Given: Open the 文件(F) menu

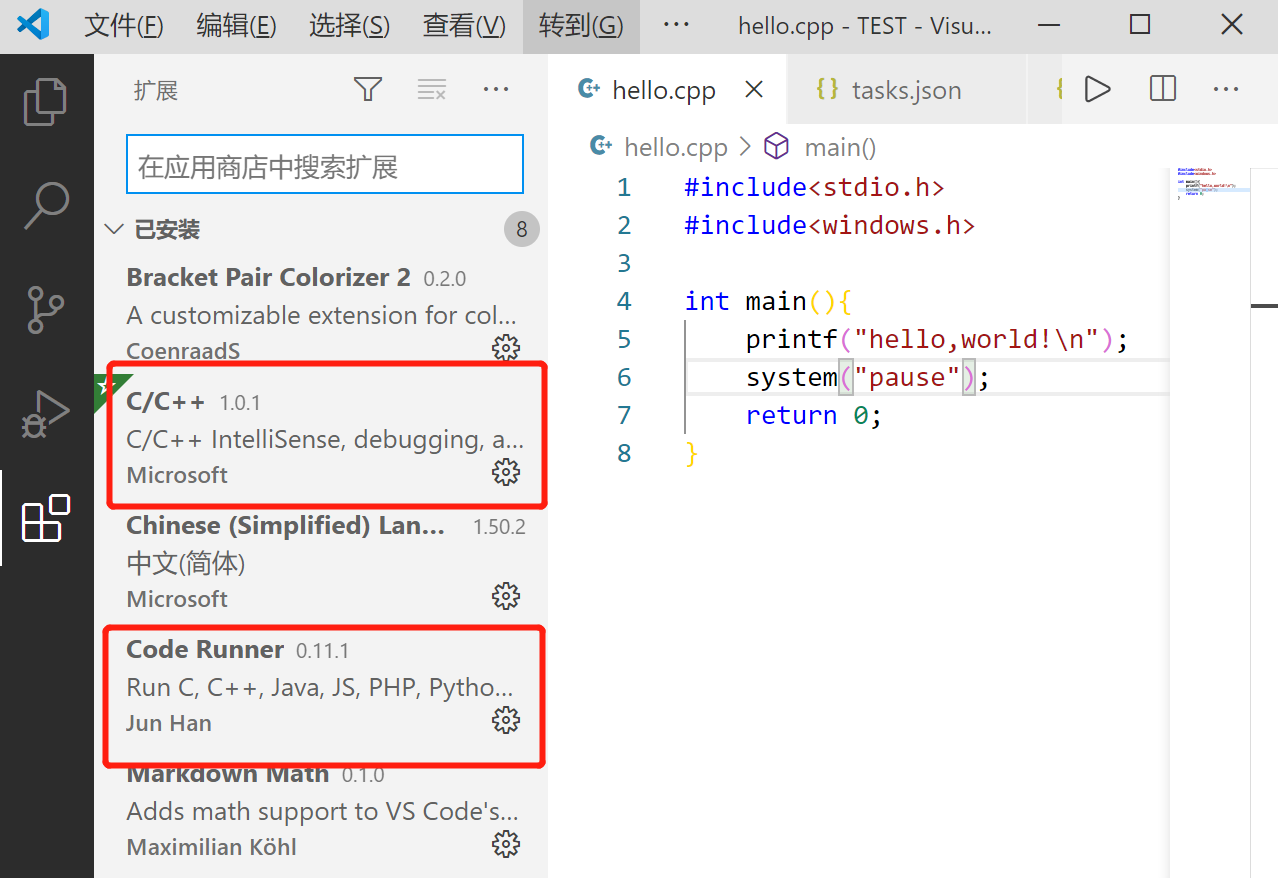Looking at the screenshot, I should [124, 26].
